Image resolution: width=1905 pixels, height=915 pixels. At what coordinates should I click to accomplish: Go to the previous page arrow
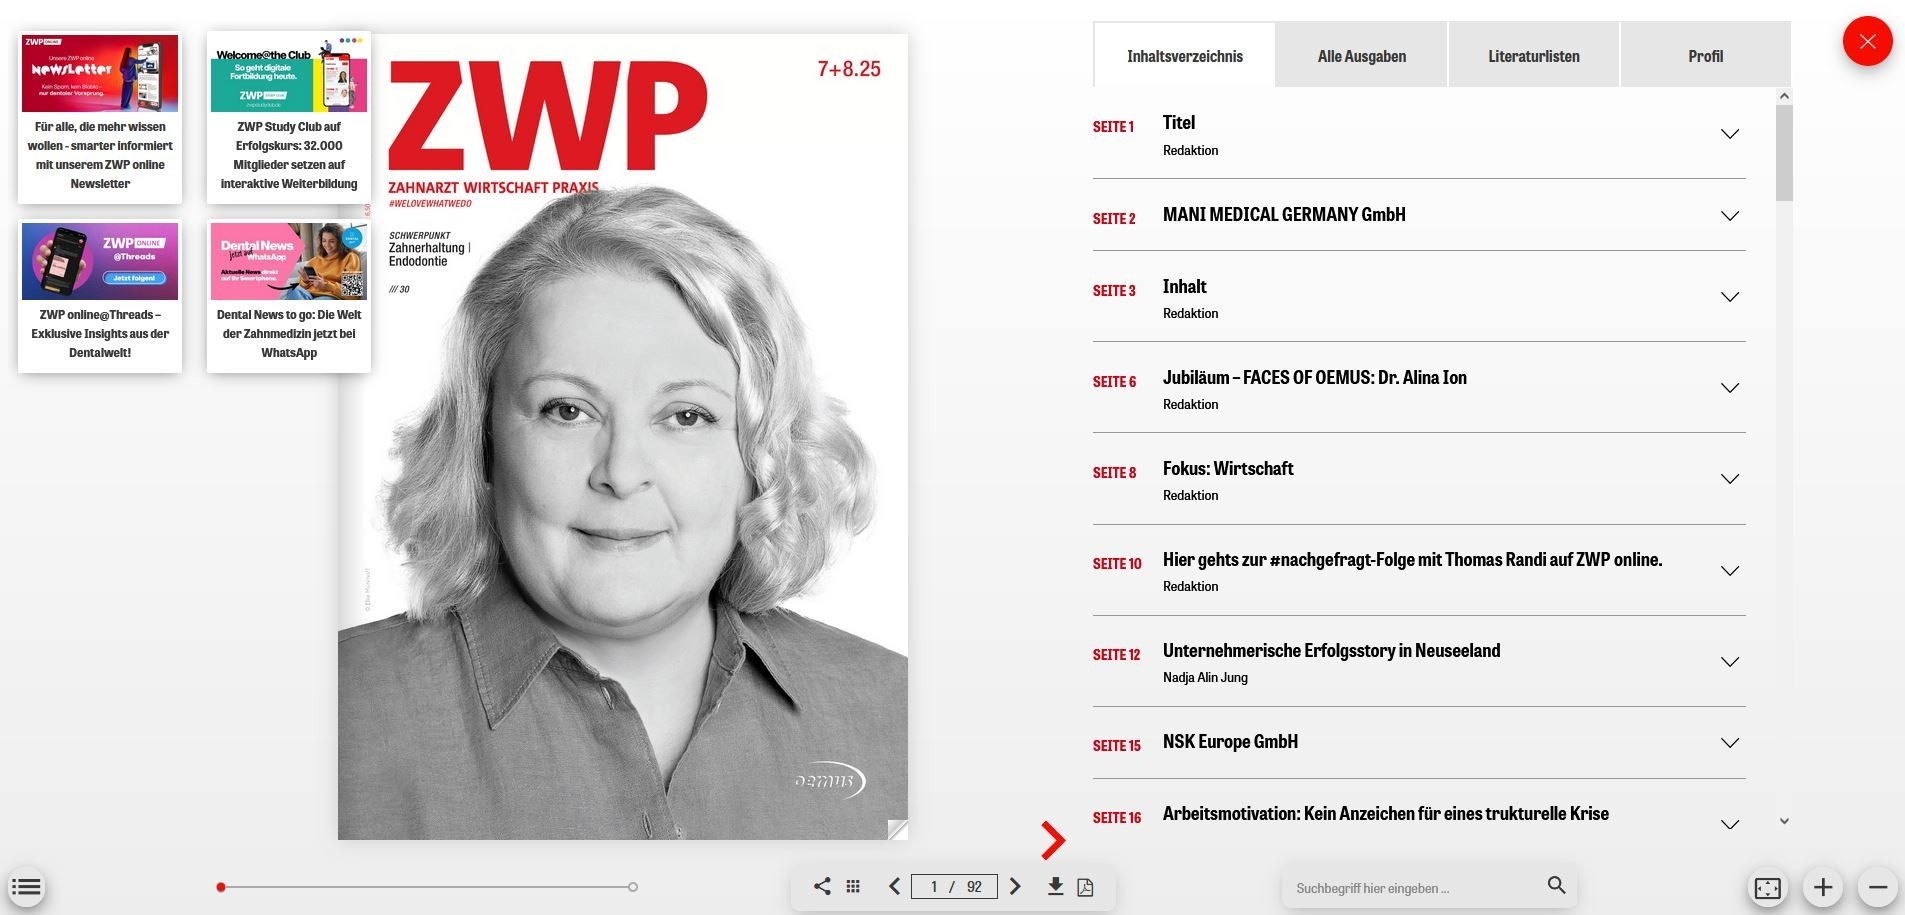[894, 886]
